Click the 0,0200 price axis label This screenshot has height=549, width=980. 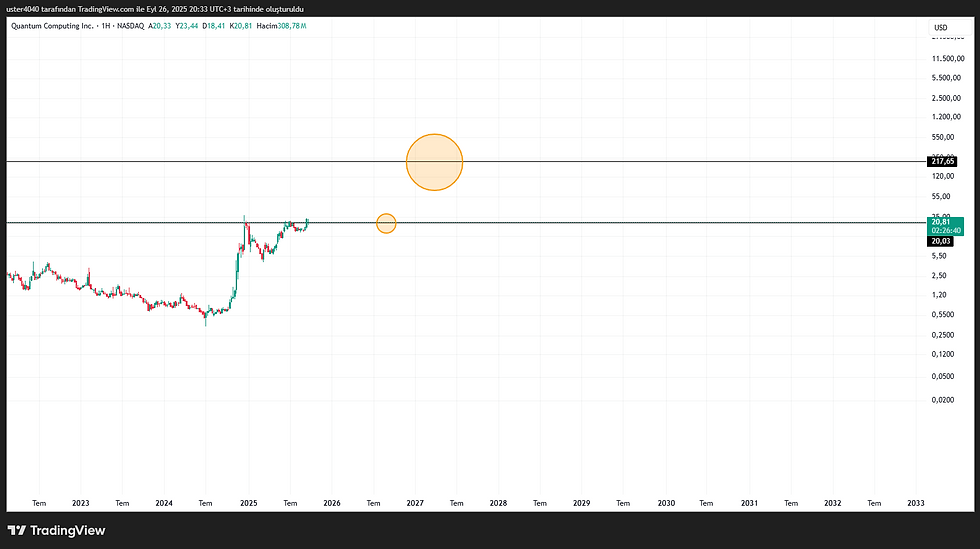(942, 400)
